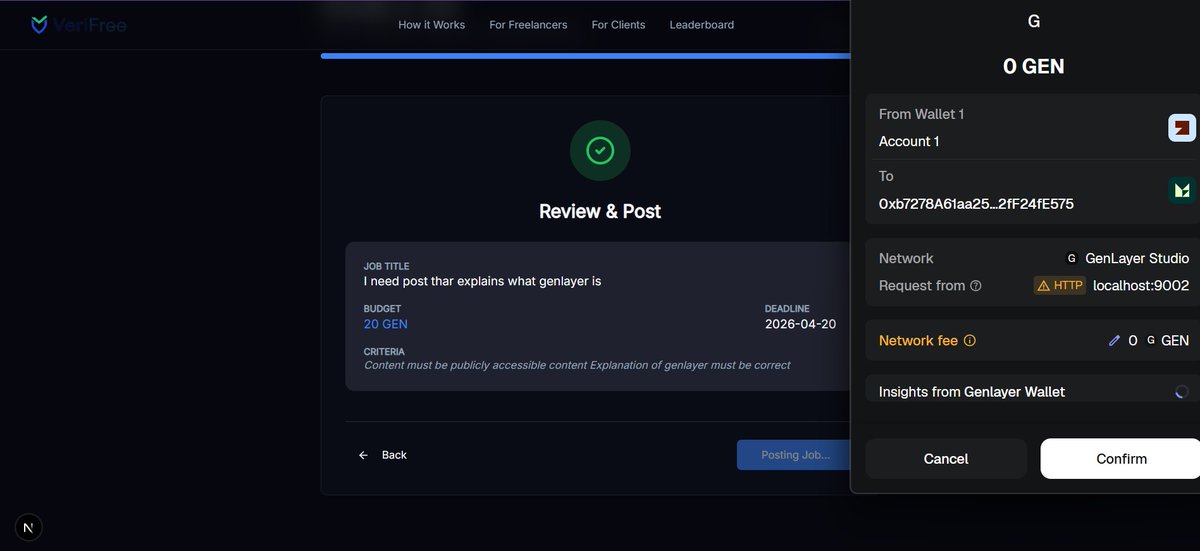Image resolution: width=1200 pixels, height=551 pixels.
Task: Click the Insights loading spinner
Action: coord(1182,392)
